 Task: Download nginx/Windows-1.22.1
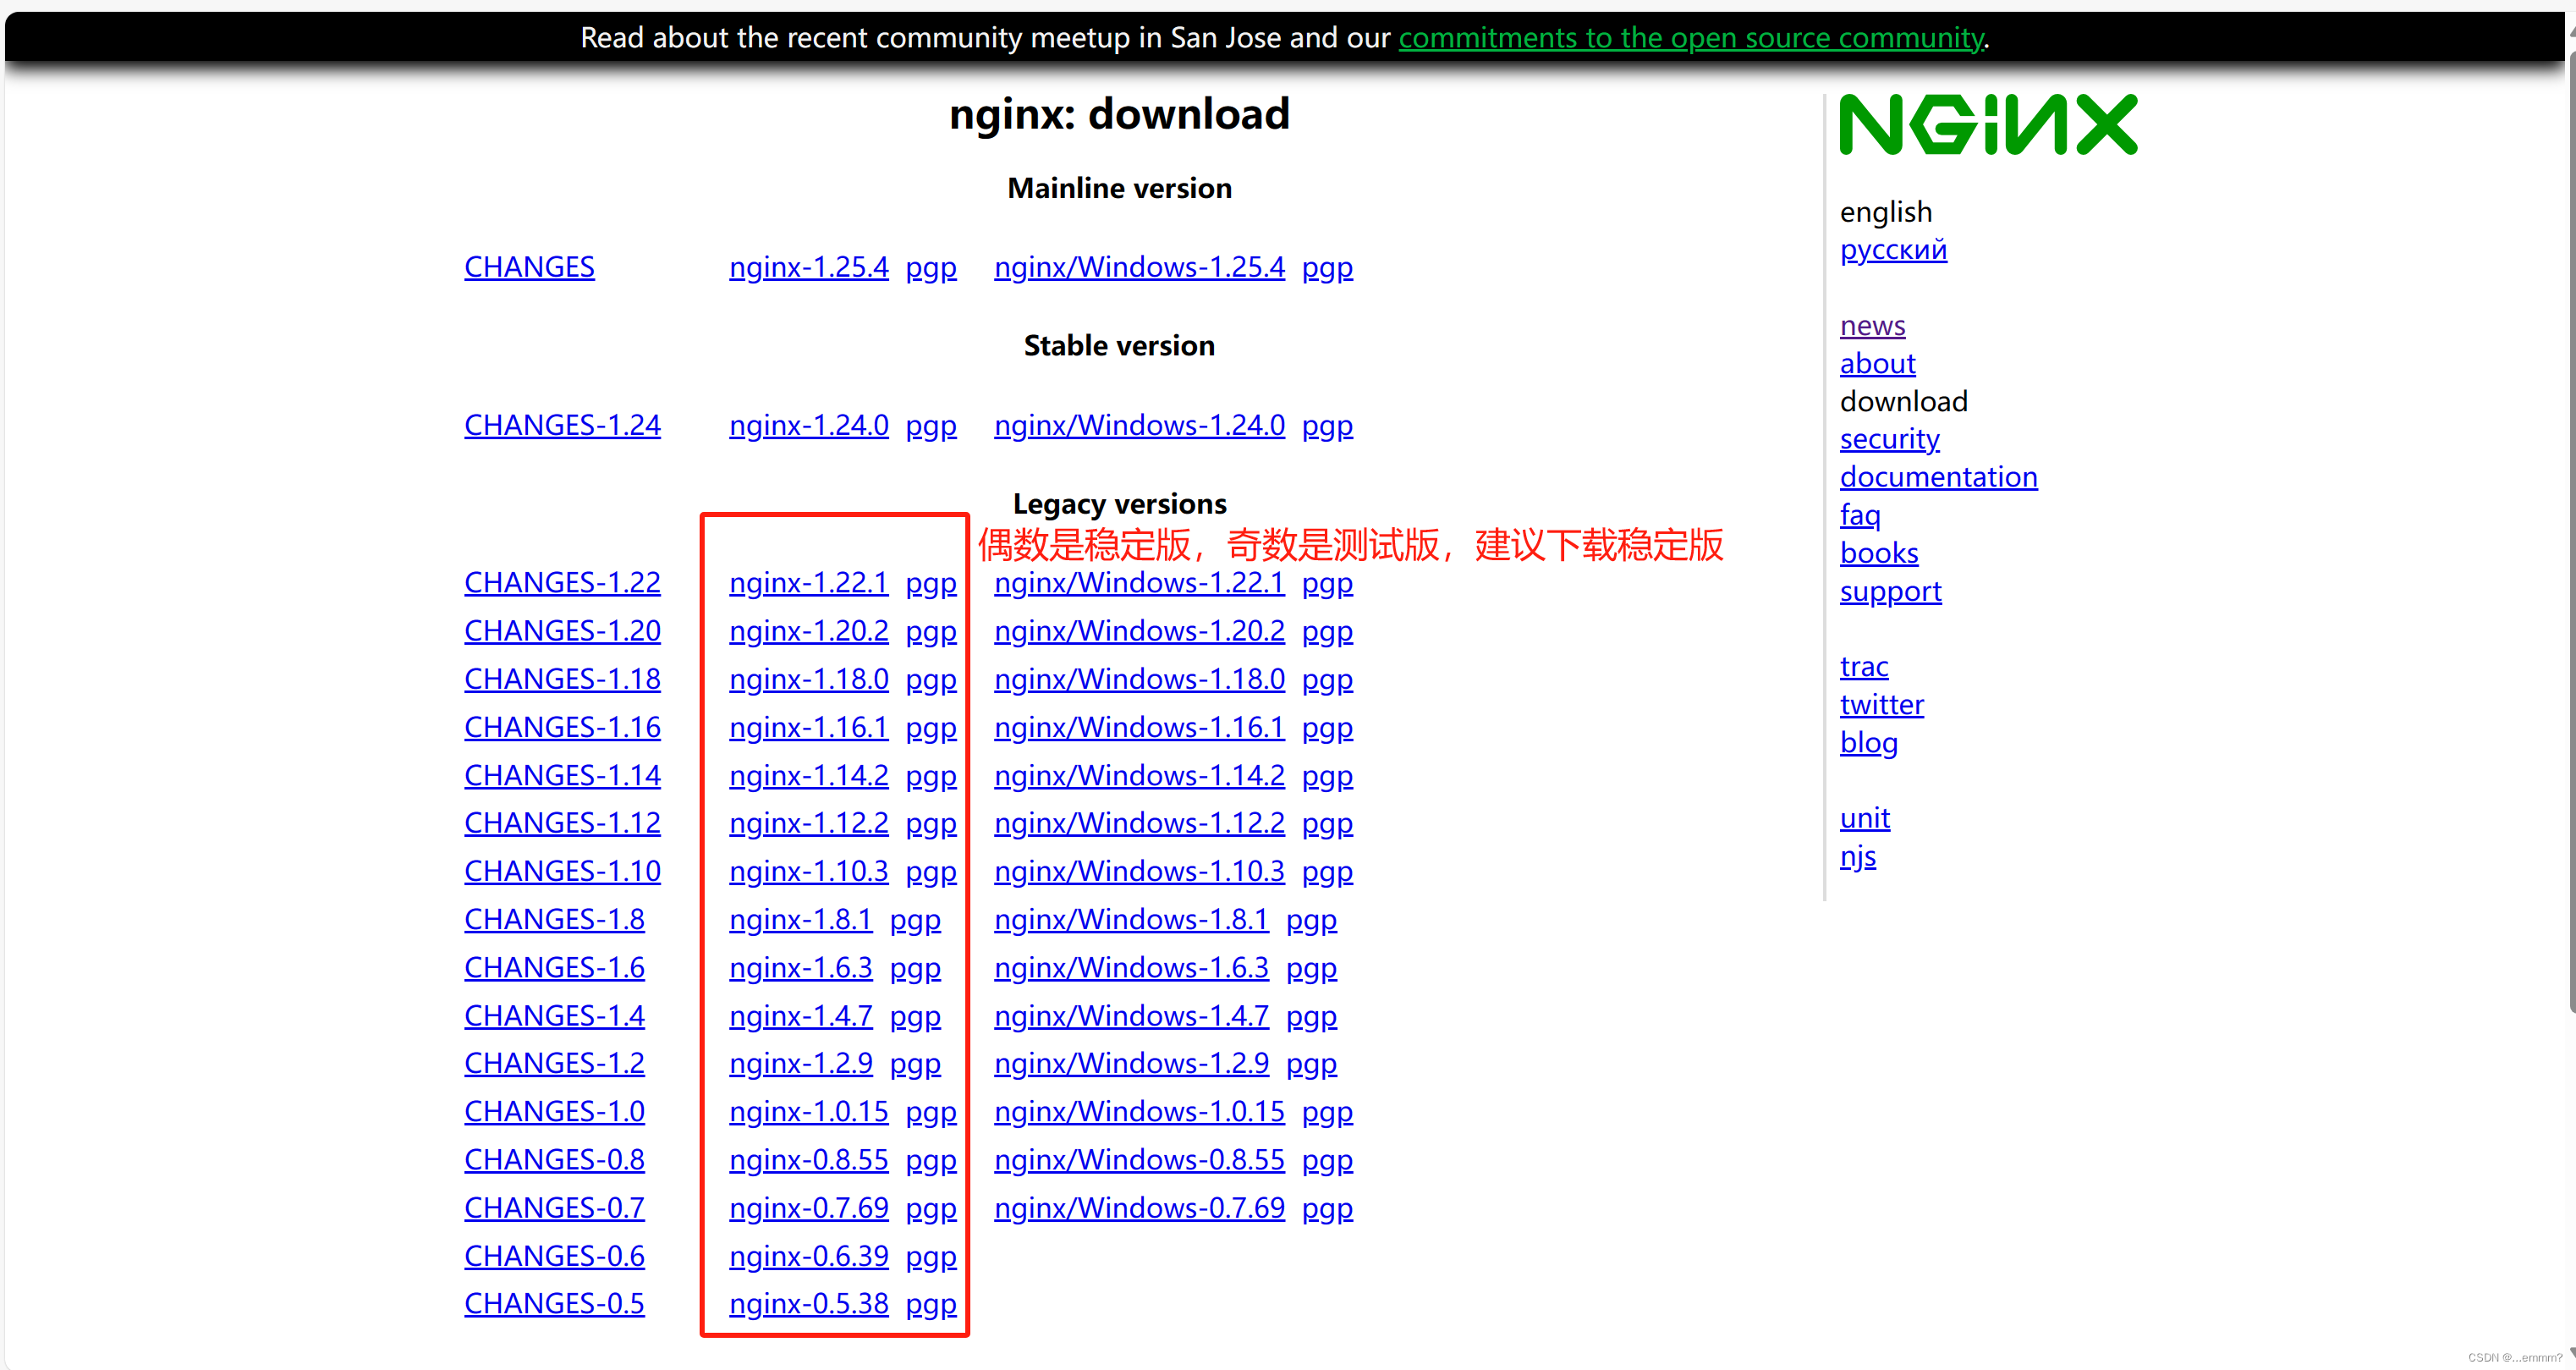(x=1139, y=582)
